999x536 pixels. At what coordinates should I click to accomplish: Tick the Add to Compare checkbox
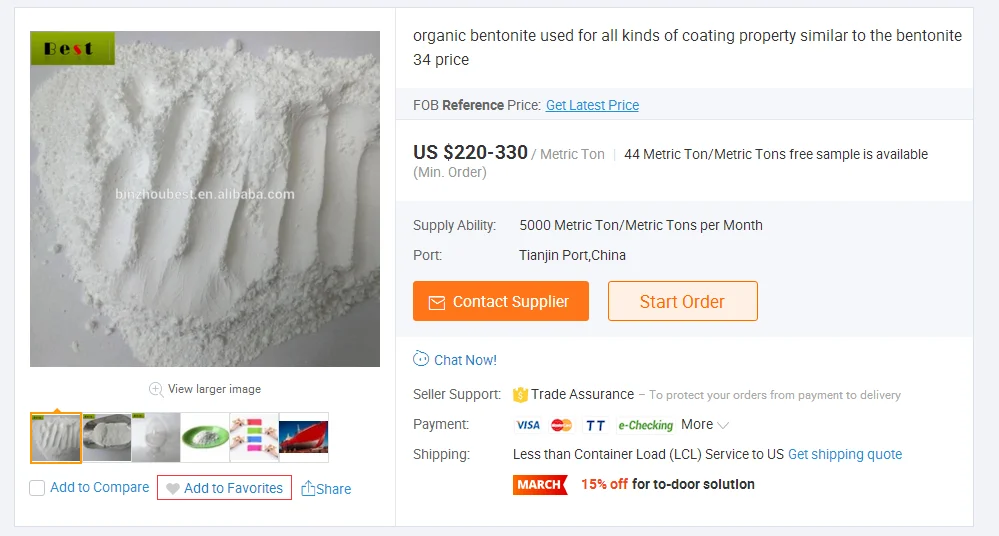pyautogui.click(x=37, y=488)
